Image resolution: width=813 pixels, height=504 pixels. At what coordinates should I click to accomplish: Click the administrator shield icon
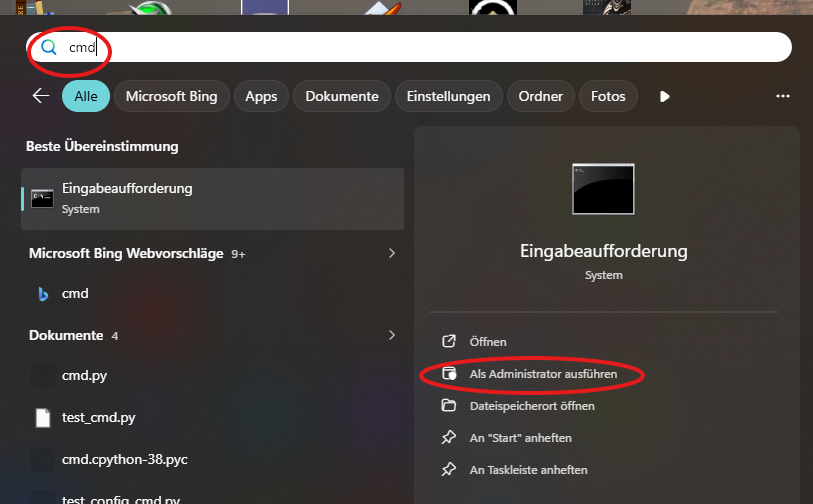[x=449, y=373]
